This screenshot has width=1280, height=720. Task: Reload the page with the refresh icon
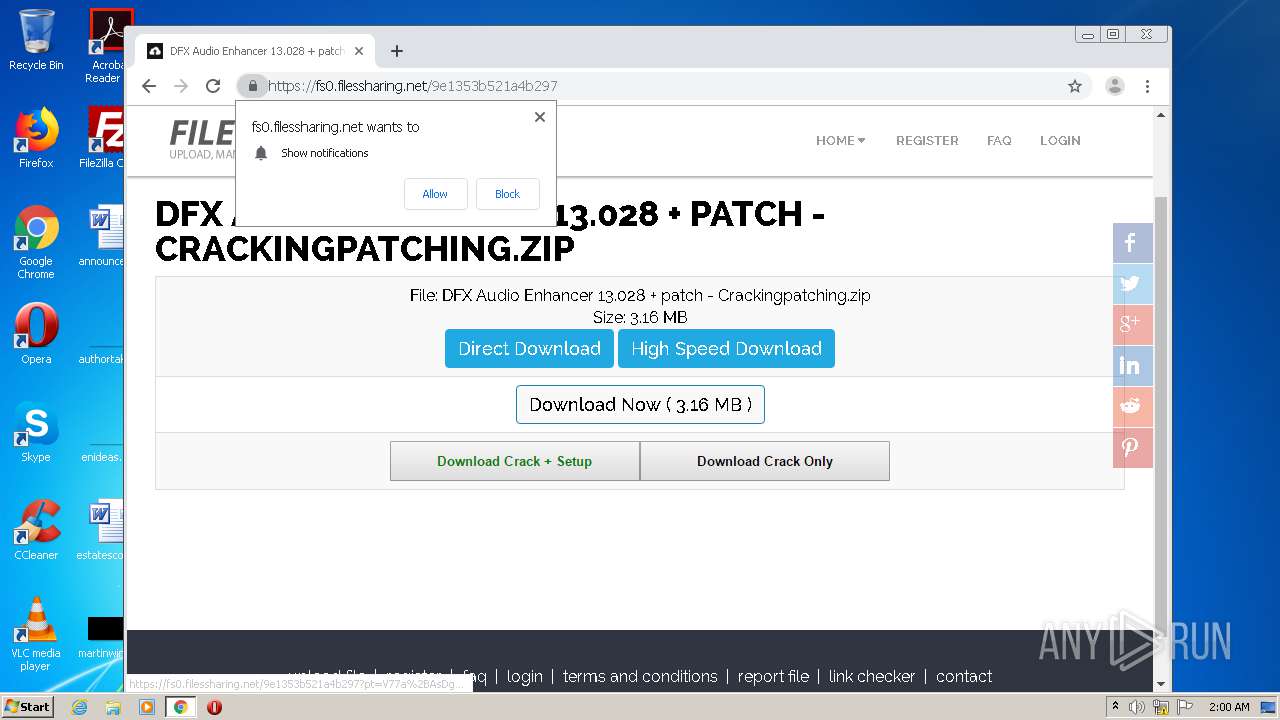tap(213, 86)
